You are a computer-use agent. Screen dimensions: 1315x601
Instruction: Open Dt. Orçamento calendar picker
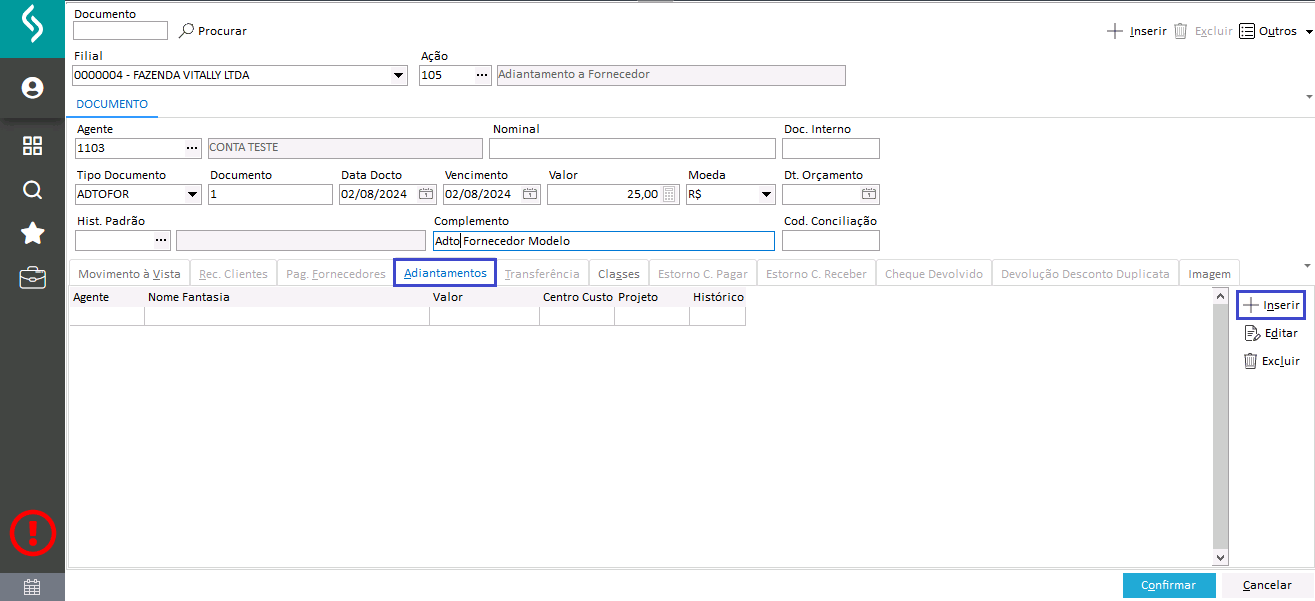coord(869,194)
